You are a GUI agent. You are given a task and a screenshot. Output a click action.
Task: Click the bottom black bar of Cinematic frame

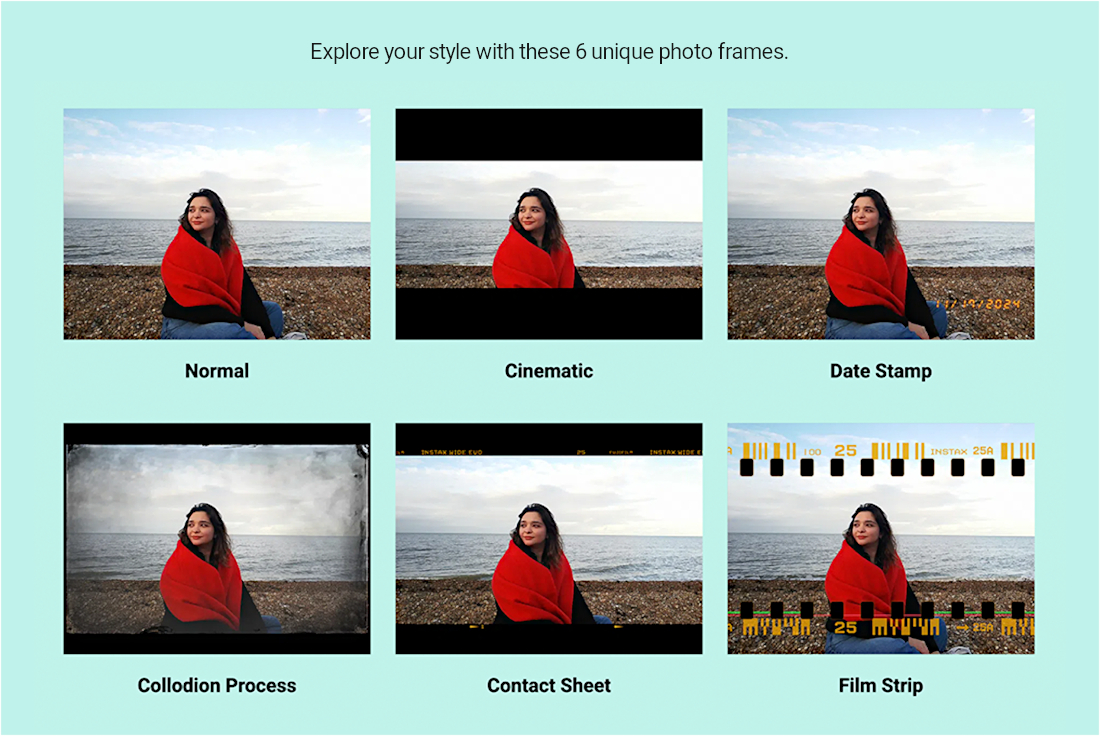[549, 314]
